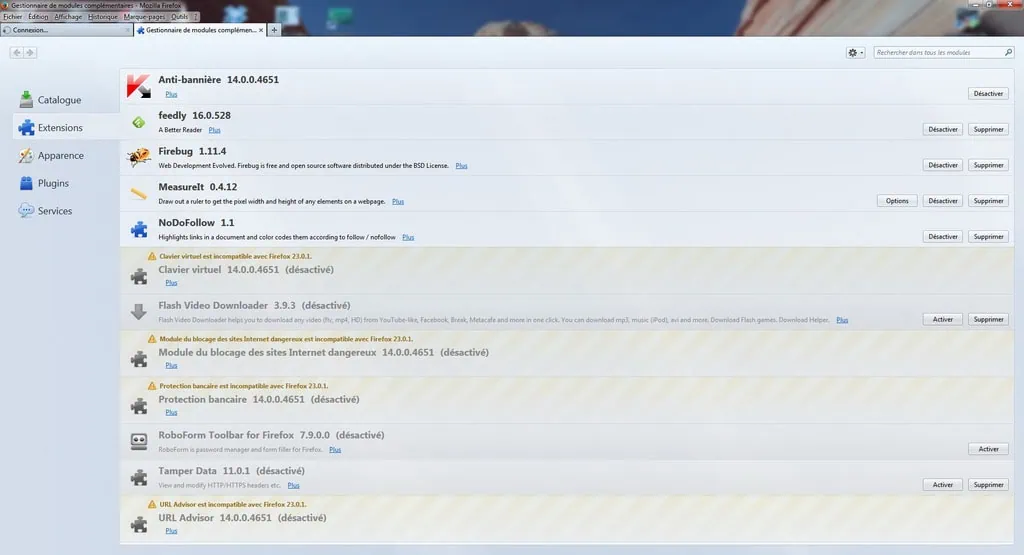Click the RoboForm Toolbar robot icon
Image resolution: width=1024 pixels, height=555 pixels.
(x=139, y=441)
